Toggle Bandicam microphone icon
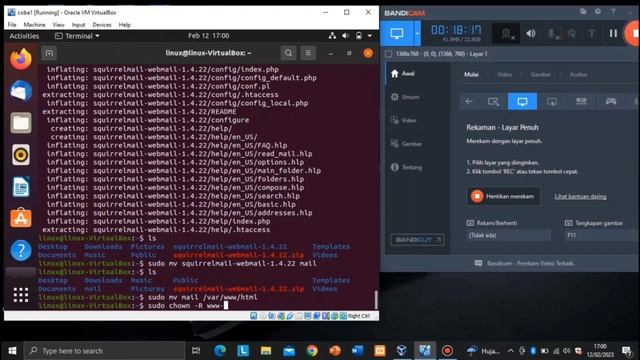Image resolution: width=640 pixels, height=360 pixels. point(553,34)
